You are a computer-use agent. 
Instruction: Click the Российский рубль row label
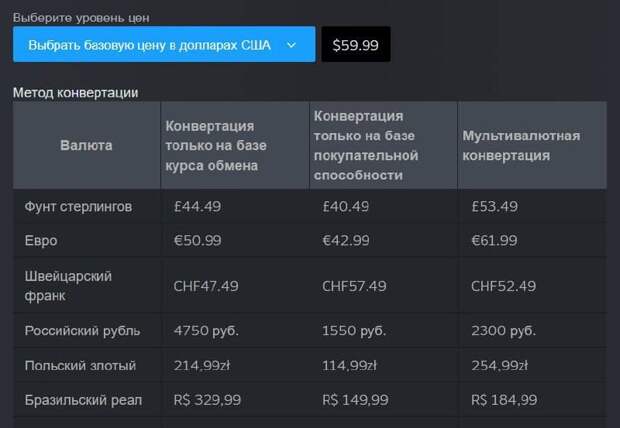82,331
